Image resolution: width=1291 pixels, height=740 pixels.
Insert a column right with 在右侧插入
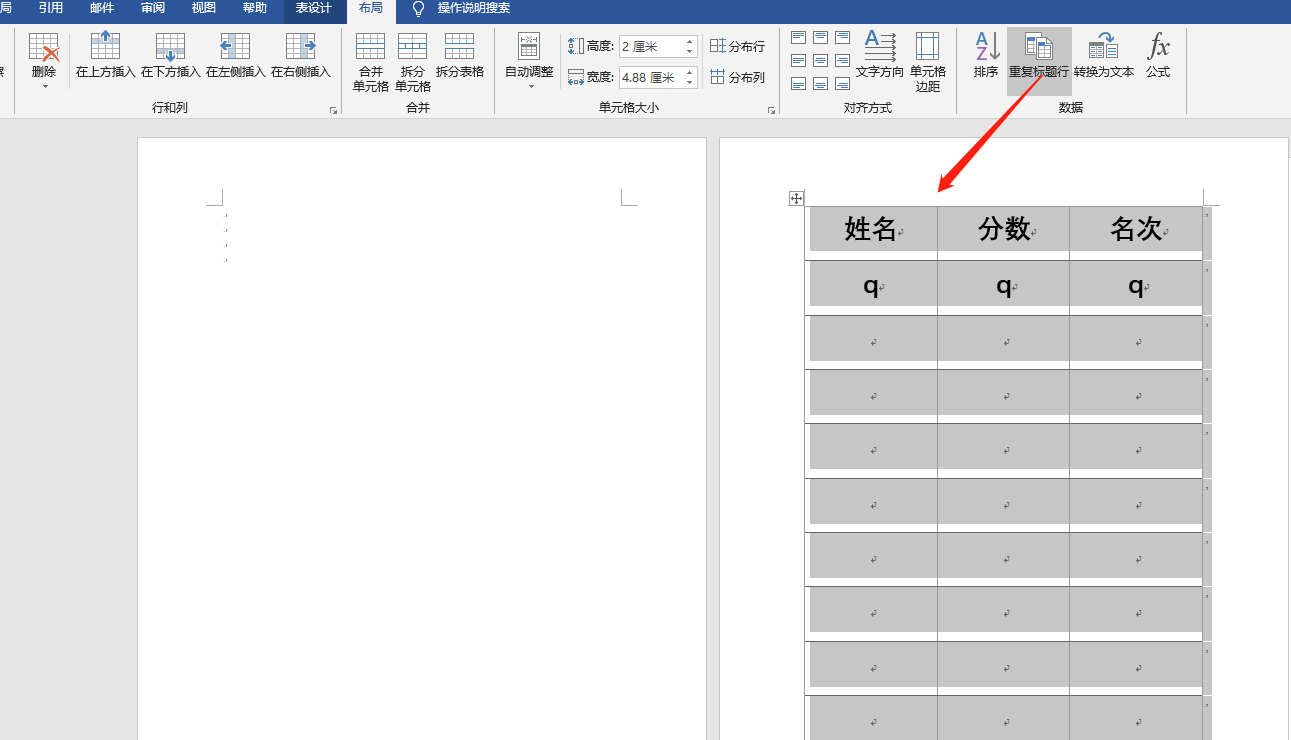300,55
